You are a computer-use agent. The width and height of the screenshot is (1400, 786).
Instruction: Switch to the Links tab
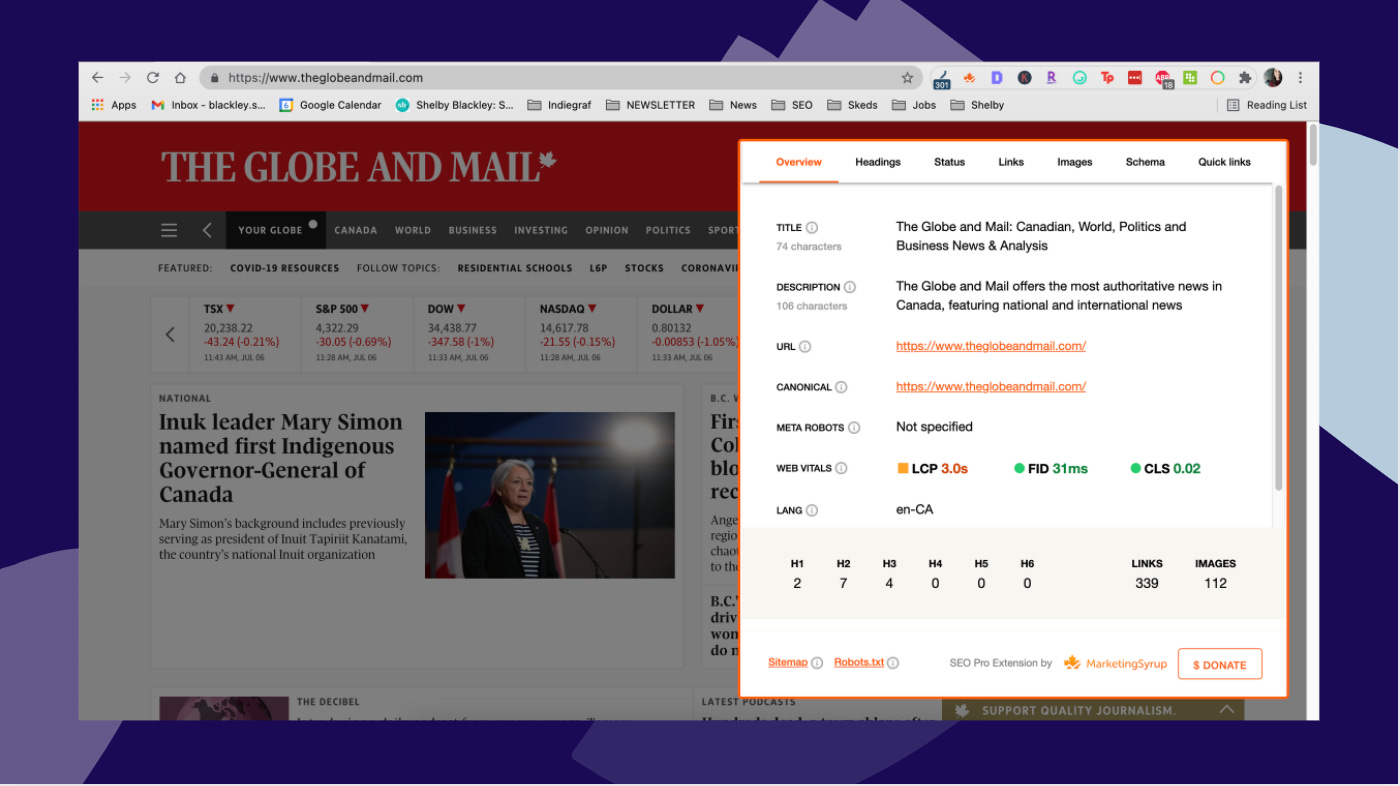click(1011, 162)
